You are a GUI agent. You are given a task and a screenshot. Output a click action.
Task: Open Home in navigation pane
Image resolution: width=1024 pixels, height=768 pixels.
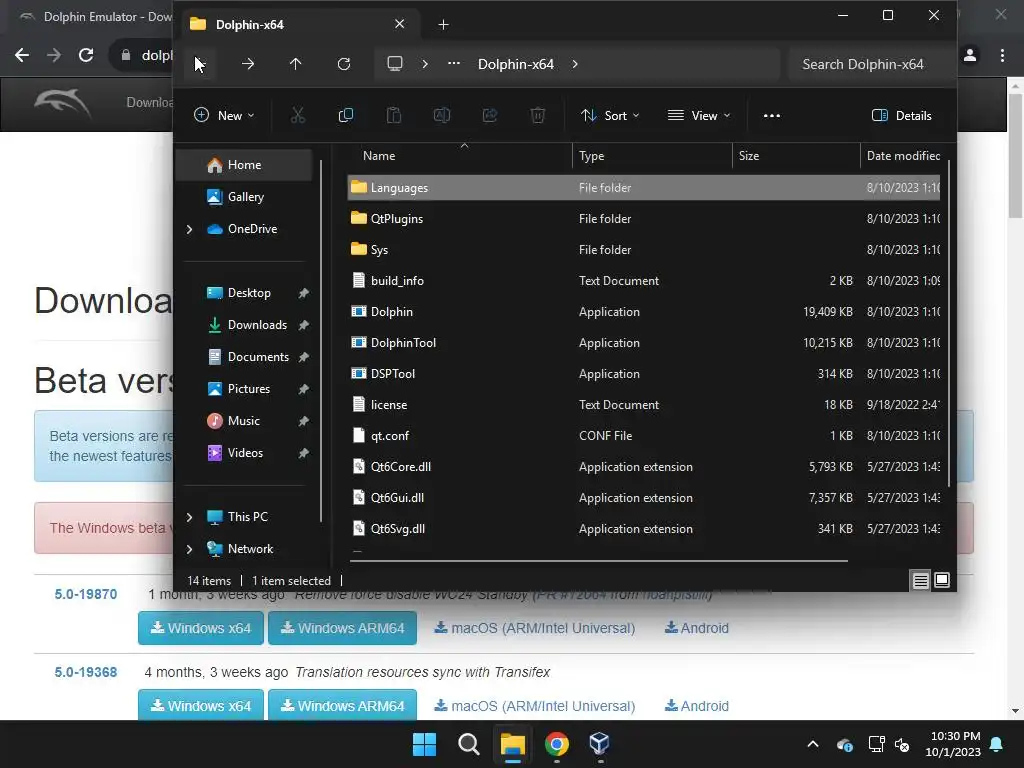(244, 165)
